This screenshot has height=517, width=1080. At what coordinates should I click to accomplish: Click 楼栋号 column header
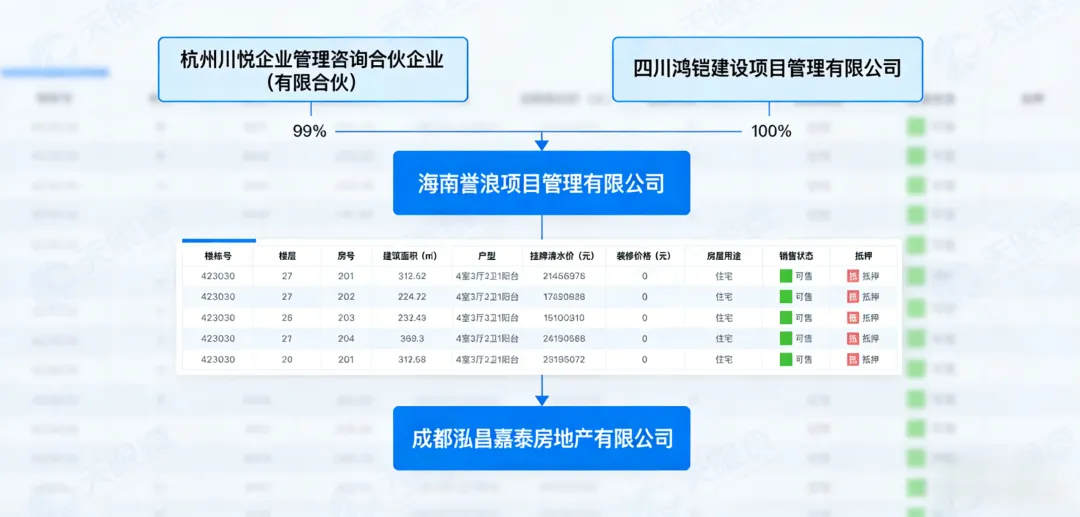[x=218, y=256]
